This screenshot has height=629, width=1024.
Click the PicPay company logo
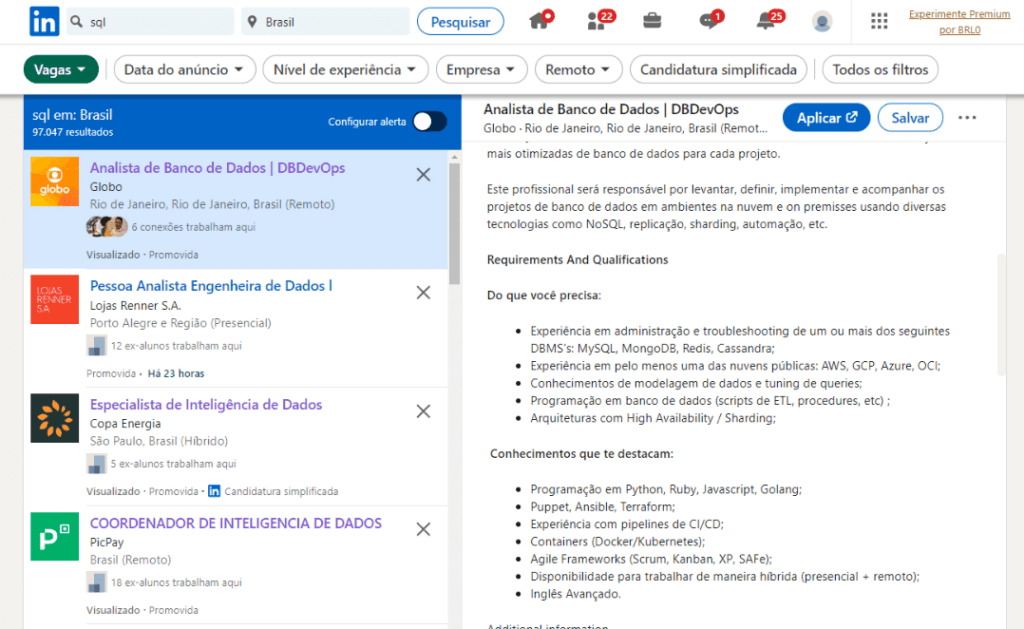pos(55,536)
